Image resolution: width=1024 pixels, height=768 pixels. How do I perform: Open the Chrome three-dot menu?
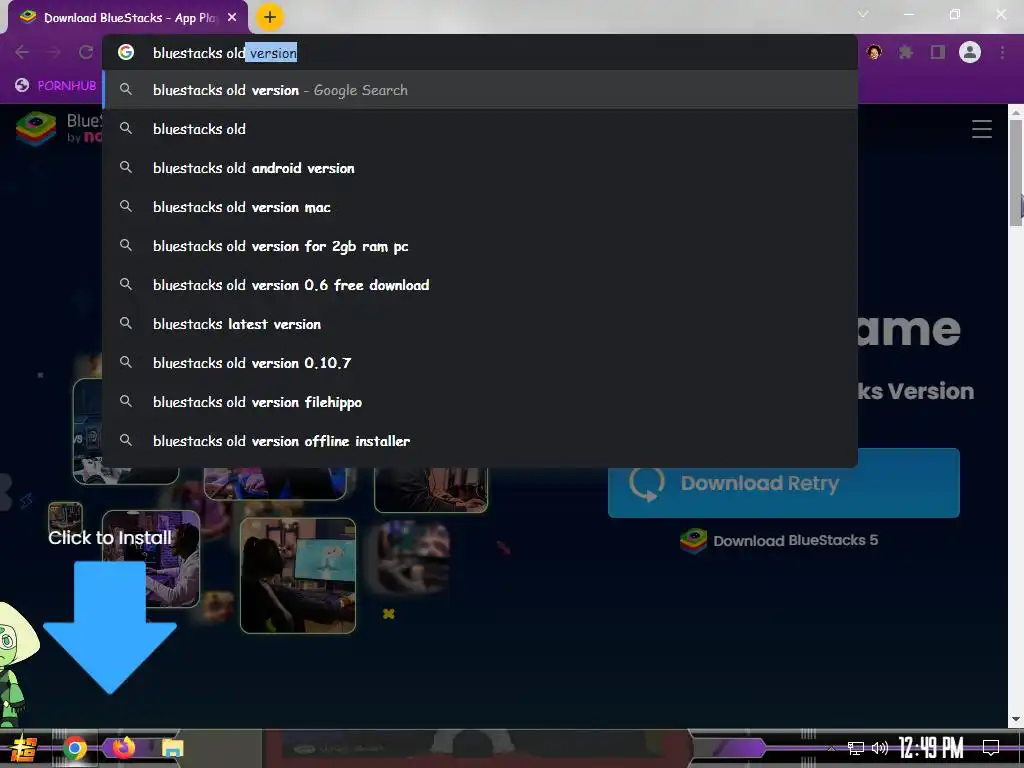pos(1002,52)
